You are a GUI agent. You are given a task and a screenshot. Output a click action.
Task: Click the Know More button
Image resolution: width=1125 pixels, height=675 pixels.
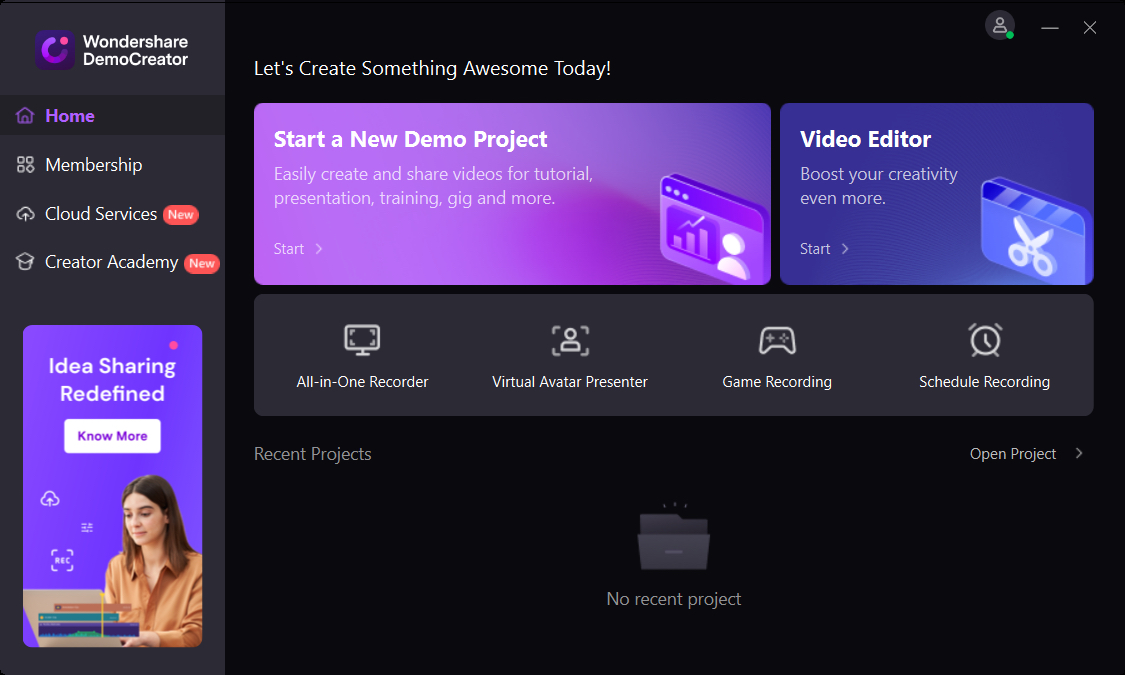113,436
